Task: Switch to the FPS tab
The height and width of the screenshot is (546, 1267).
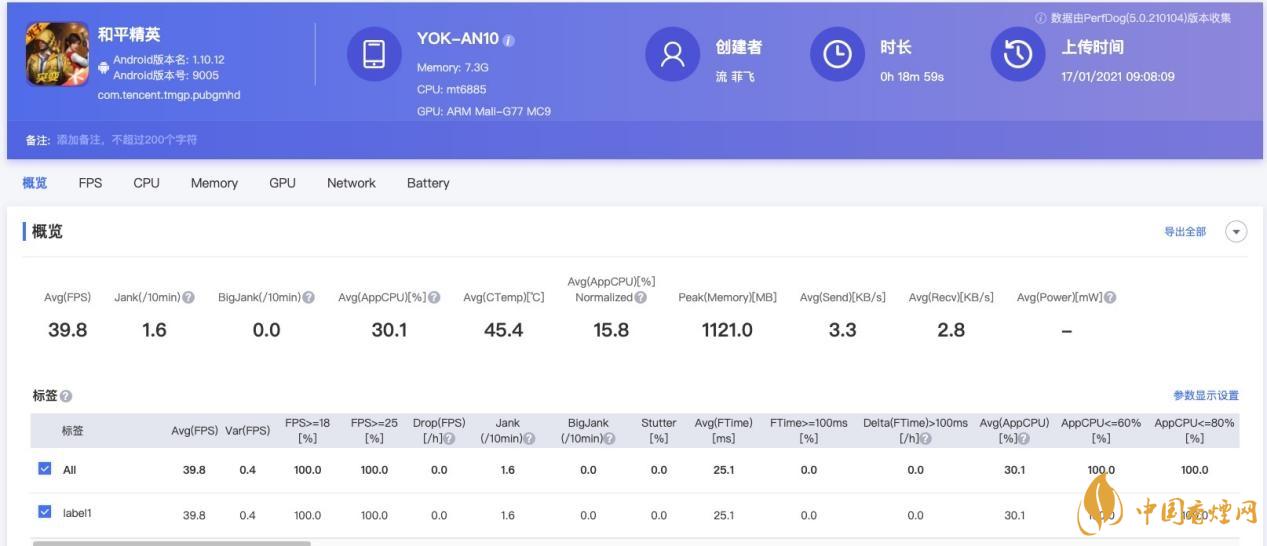Action: click(90, 183)
